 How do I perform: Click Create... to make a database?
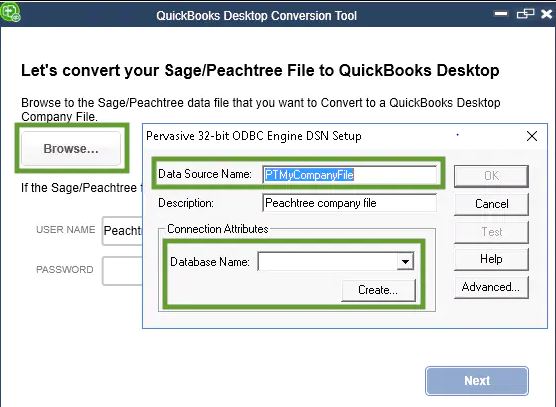pos(378,290)
